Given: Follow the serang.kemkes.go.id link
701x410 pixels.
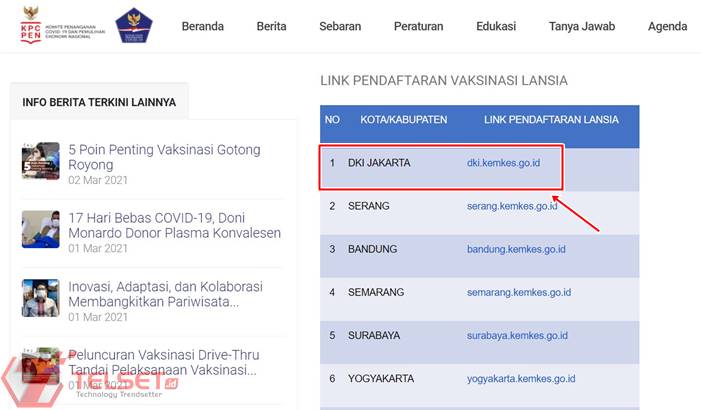Looking at the screenshot, I should [x=512, y=206].
